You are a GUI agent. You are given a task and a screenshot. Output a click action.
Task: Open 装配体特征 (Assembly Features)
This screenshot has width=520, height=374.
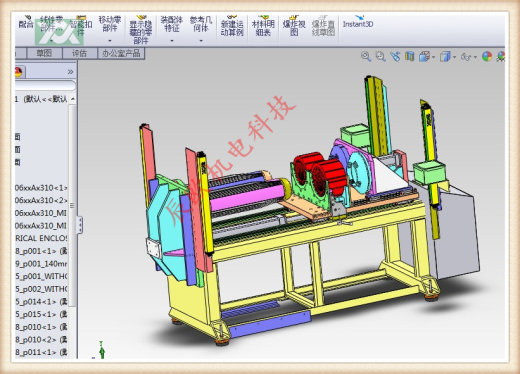pos(172,24)
